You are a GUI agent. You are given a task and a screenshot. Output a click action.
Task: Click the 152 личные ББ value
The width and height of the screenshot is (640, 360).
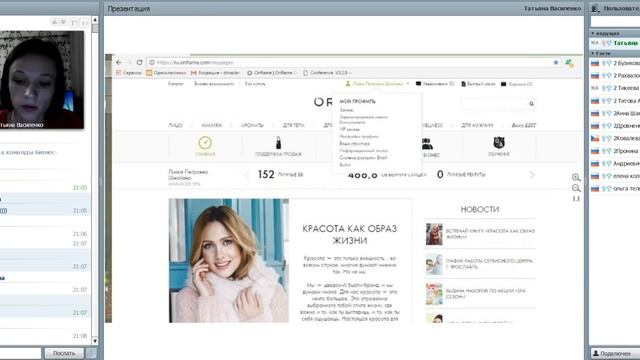pyautogui.click(x=266, y=175)
